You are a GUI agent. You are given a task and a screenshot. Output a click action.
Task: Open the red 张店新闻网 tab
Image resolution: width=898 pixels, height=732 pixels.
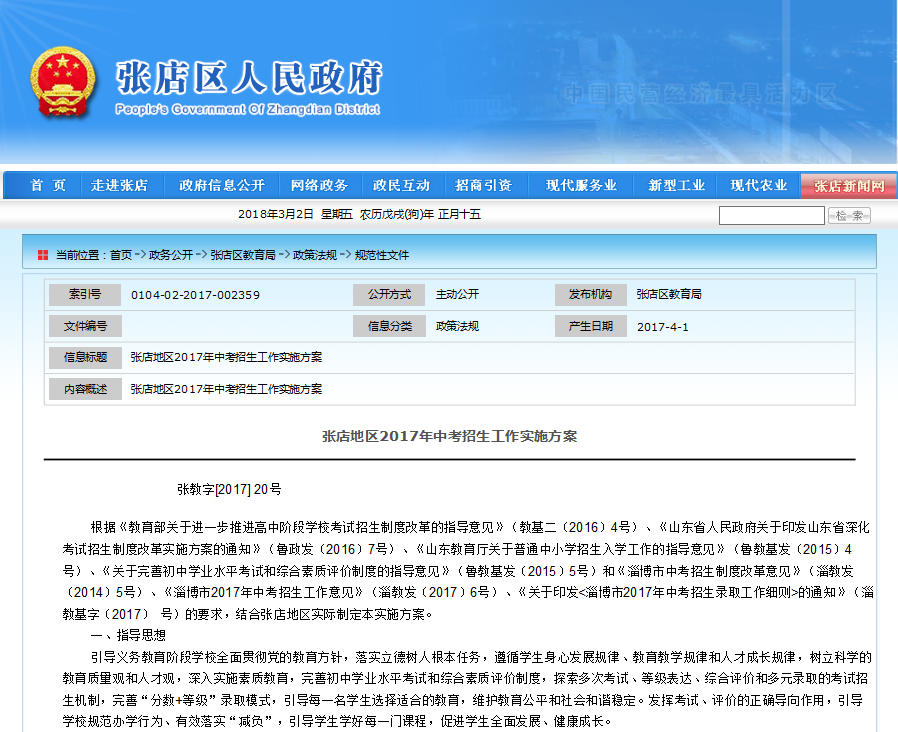tap(849, 186)
